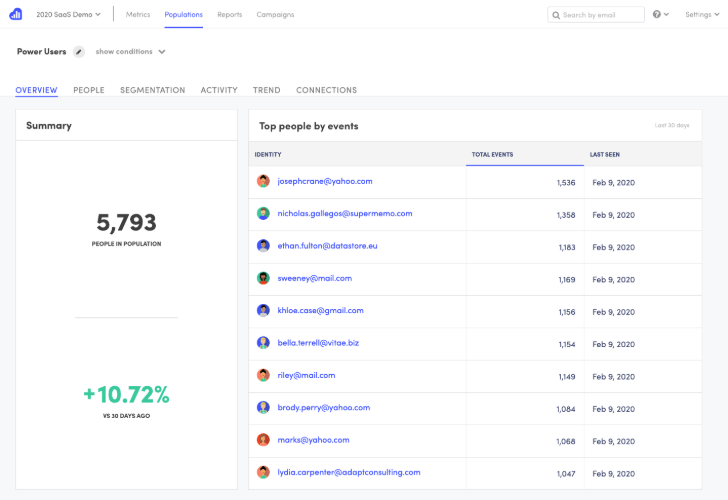
Task: Sort by Last Seen column header
Action: coord(605,155)
